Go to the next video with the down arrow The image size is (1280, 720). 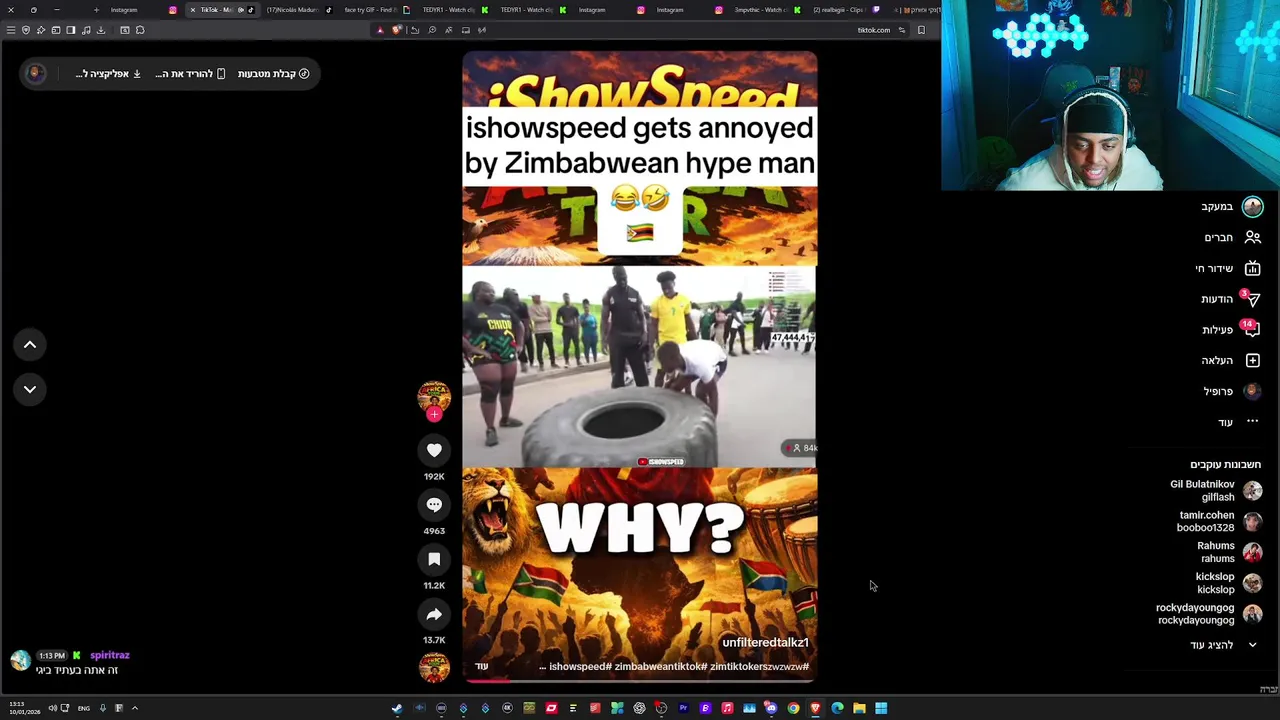30,389
